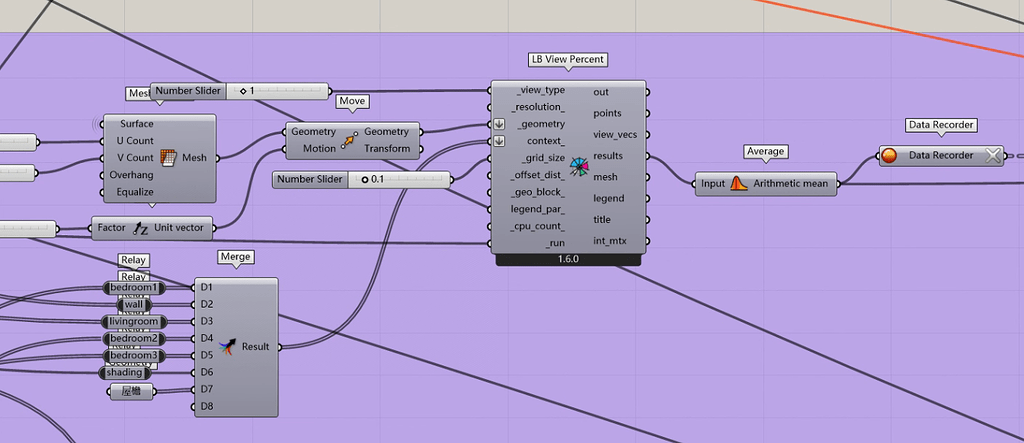Click the points output parameter
The width and height of the screenshot is (1024, 443).
(607, 114)
